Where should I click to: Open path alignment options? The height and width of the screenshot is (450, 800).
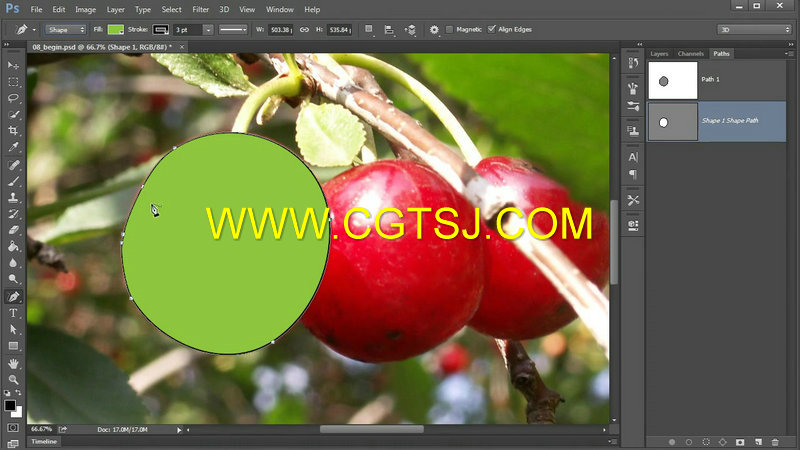point(389,30)
